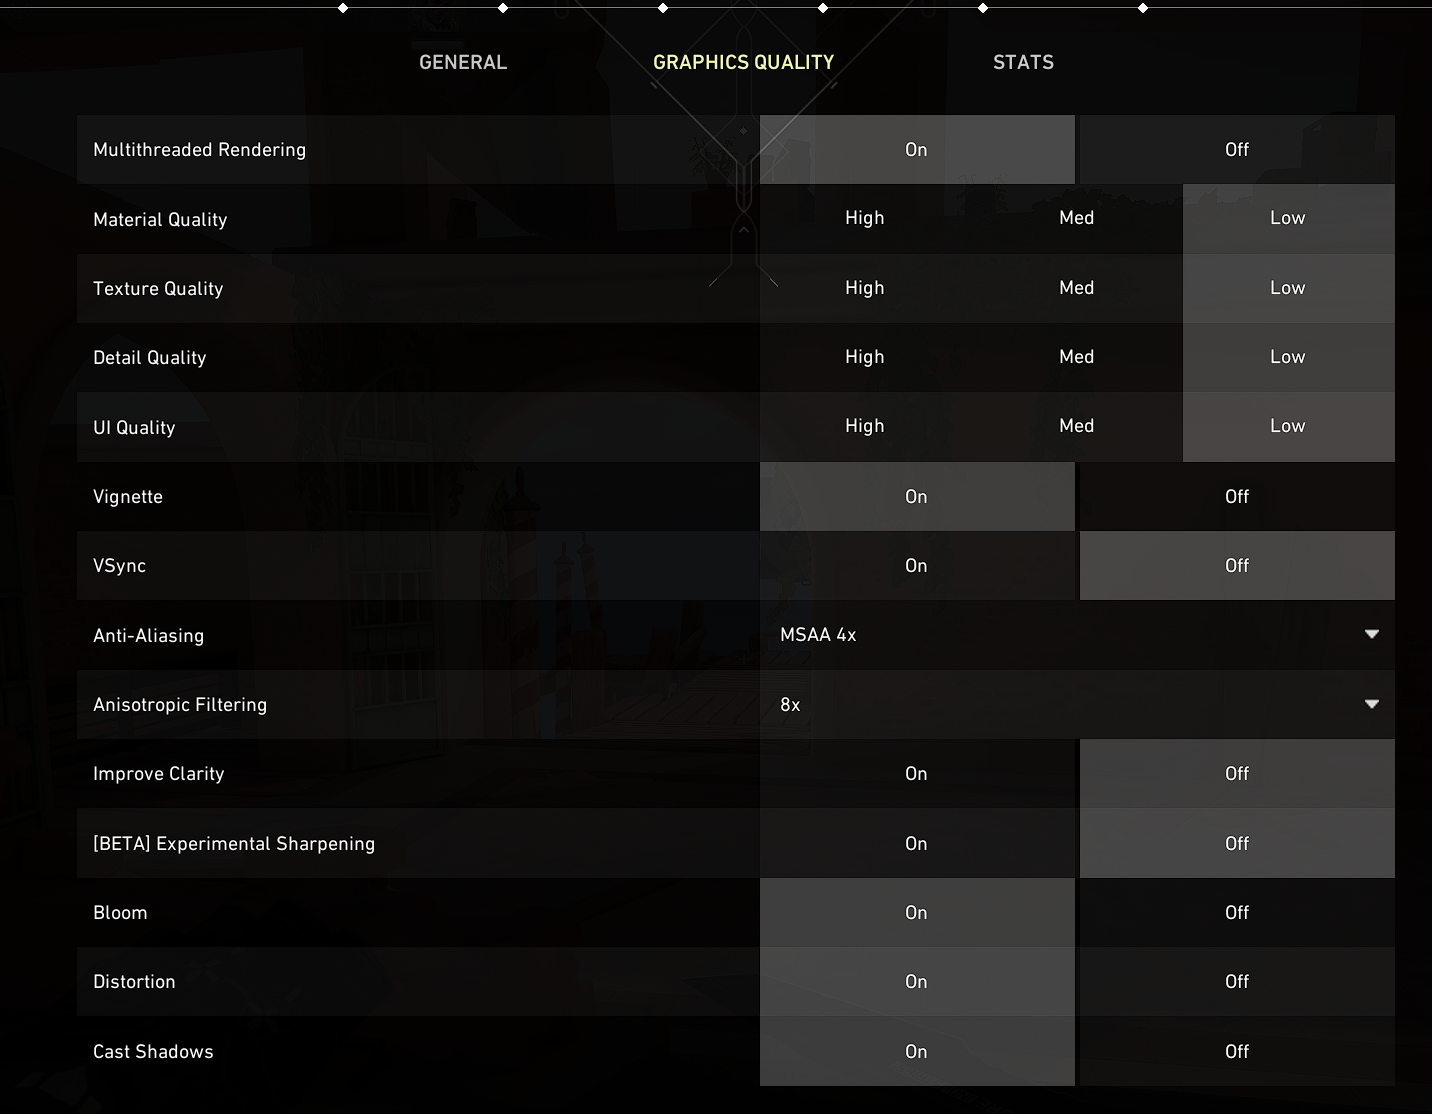The image size is (1432, 1114).
Task: Set Detail Quality to High
Action: pyautogui.click(x=865, y=357)
